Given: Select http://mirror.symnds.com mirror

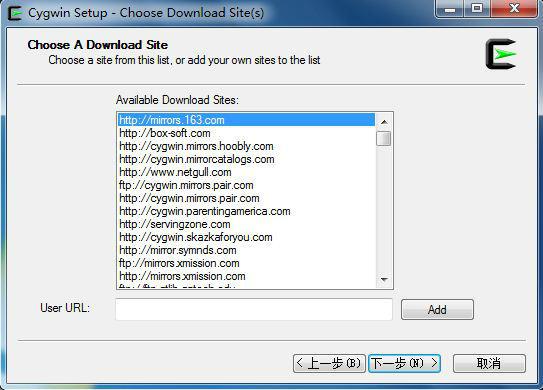Looking at the screenshot, I should point(246,250).
